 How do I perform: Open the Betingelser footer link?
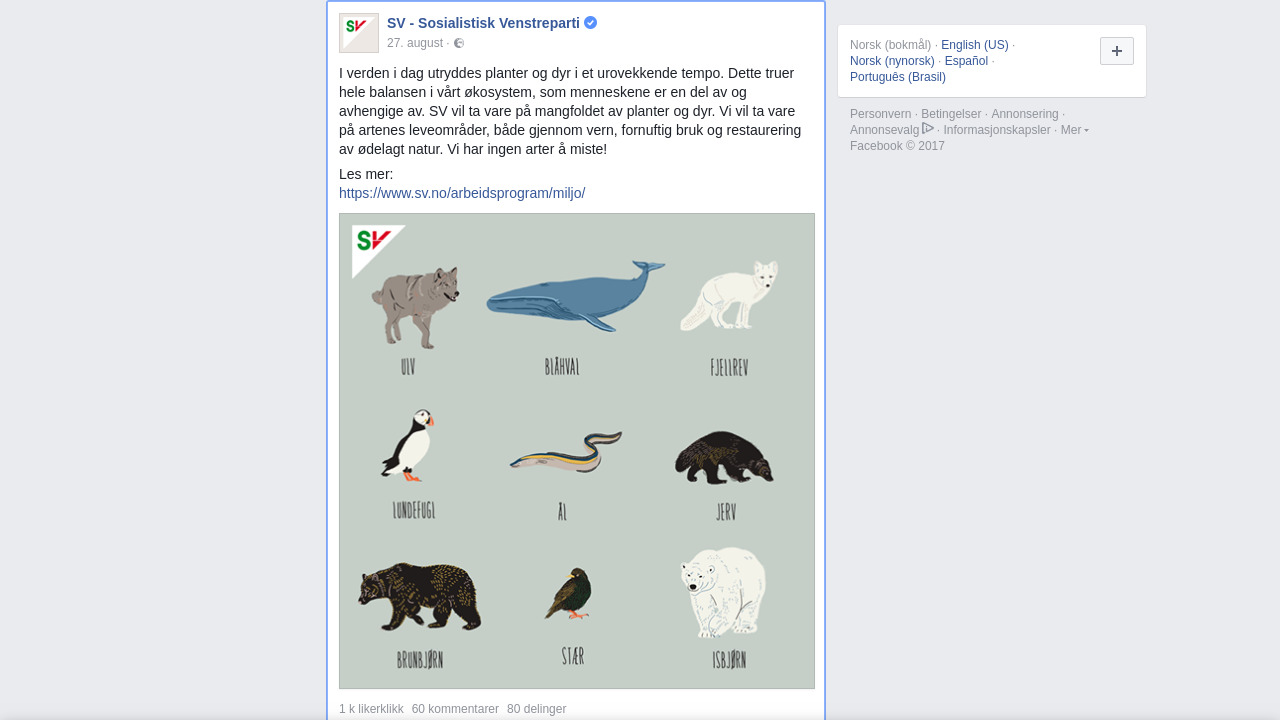point(951,114)
